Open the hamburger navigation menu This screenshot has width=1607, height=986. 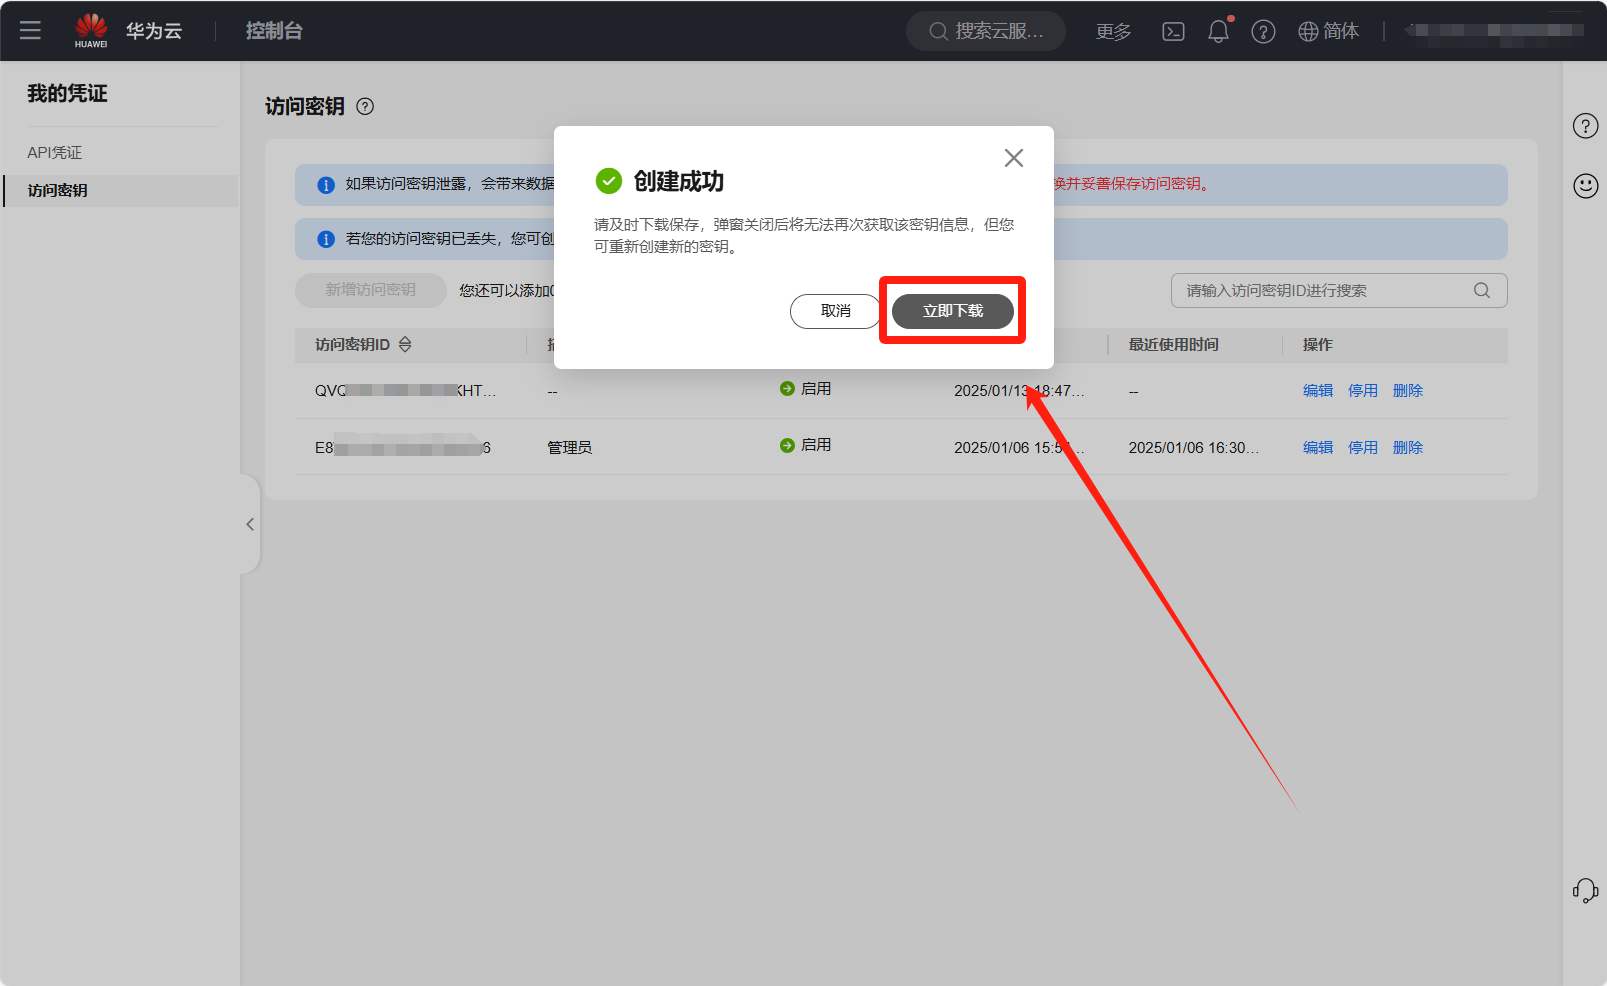click(30, 30)
